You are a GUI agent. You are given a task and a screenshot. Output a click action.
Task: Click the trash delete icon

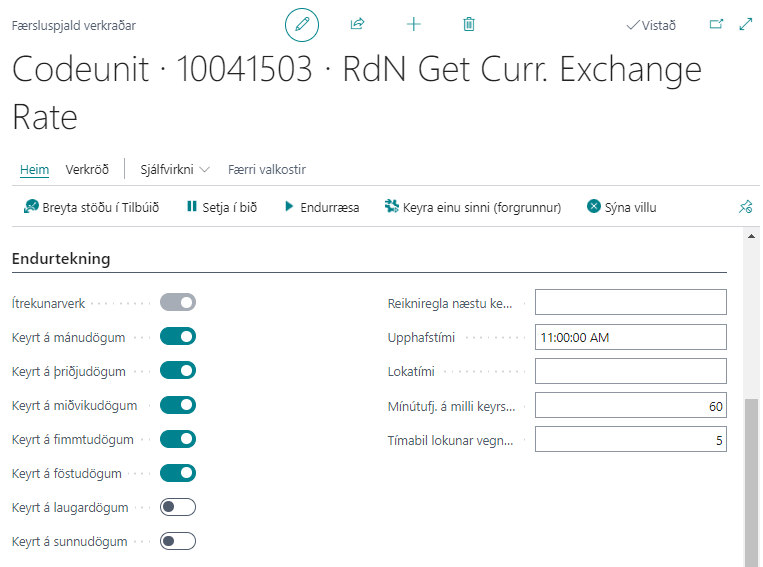click(469, 24)
